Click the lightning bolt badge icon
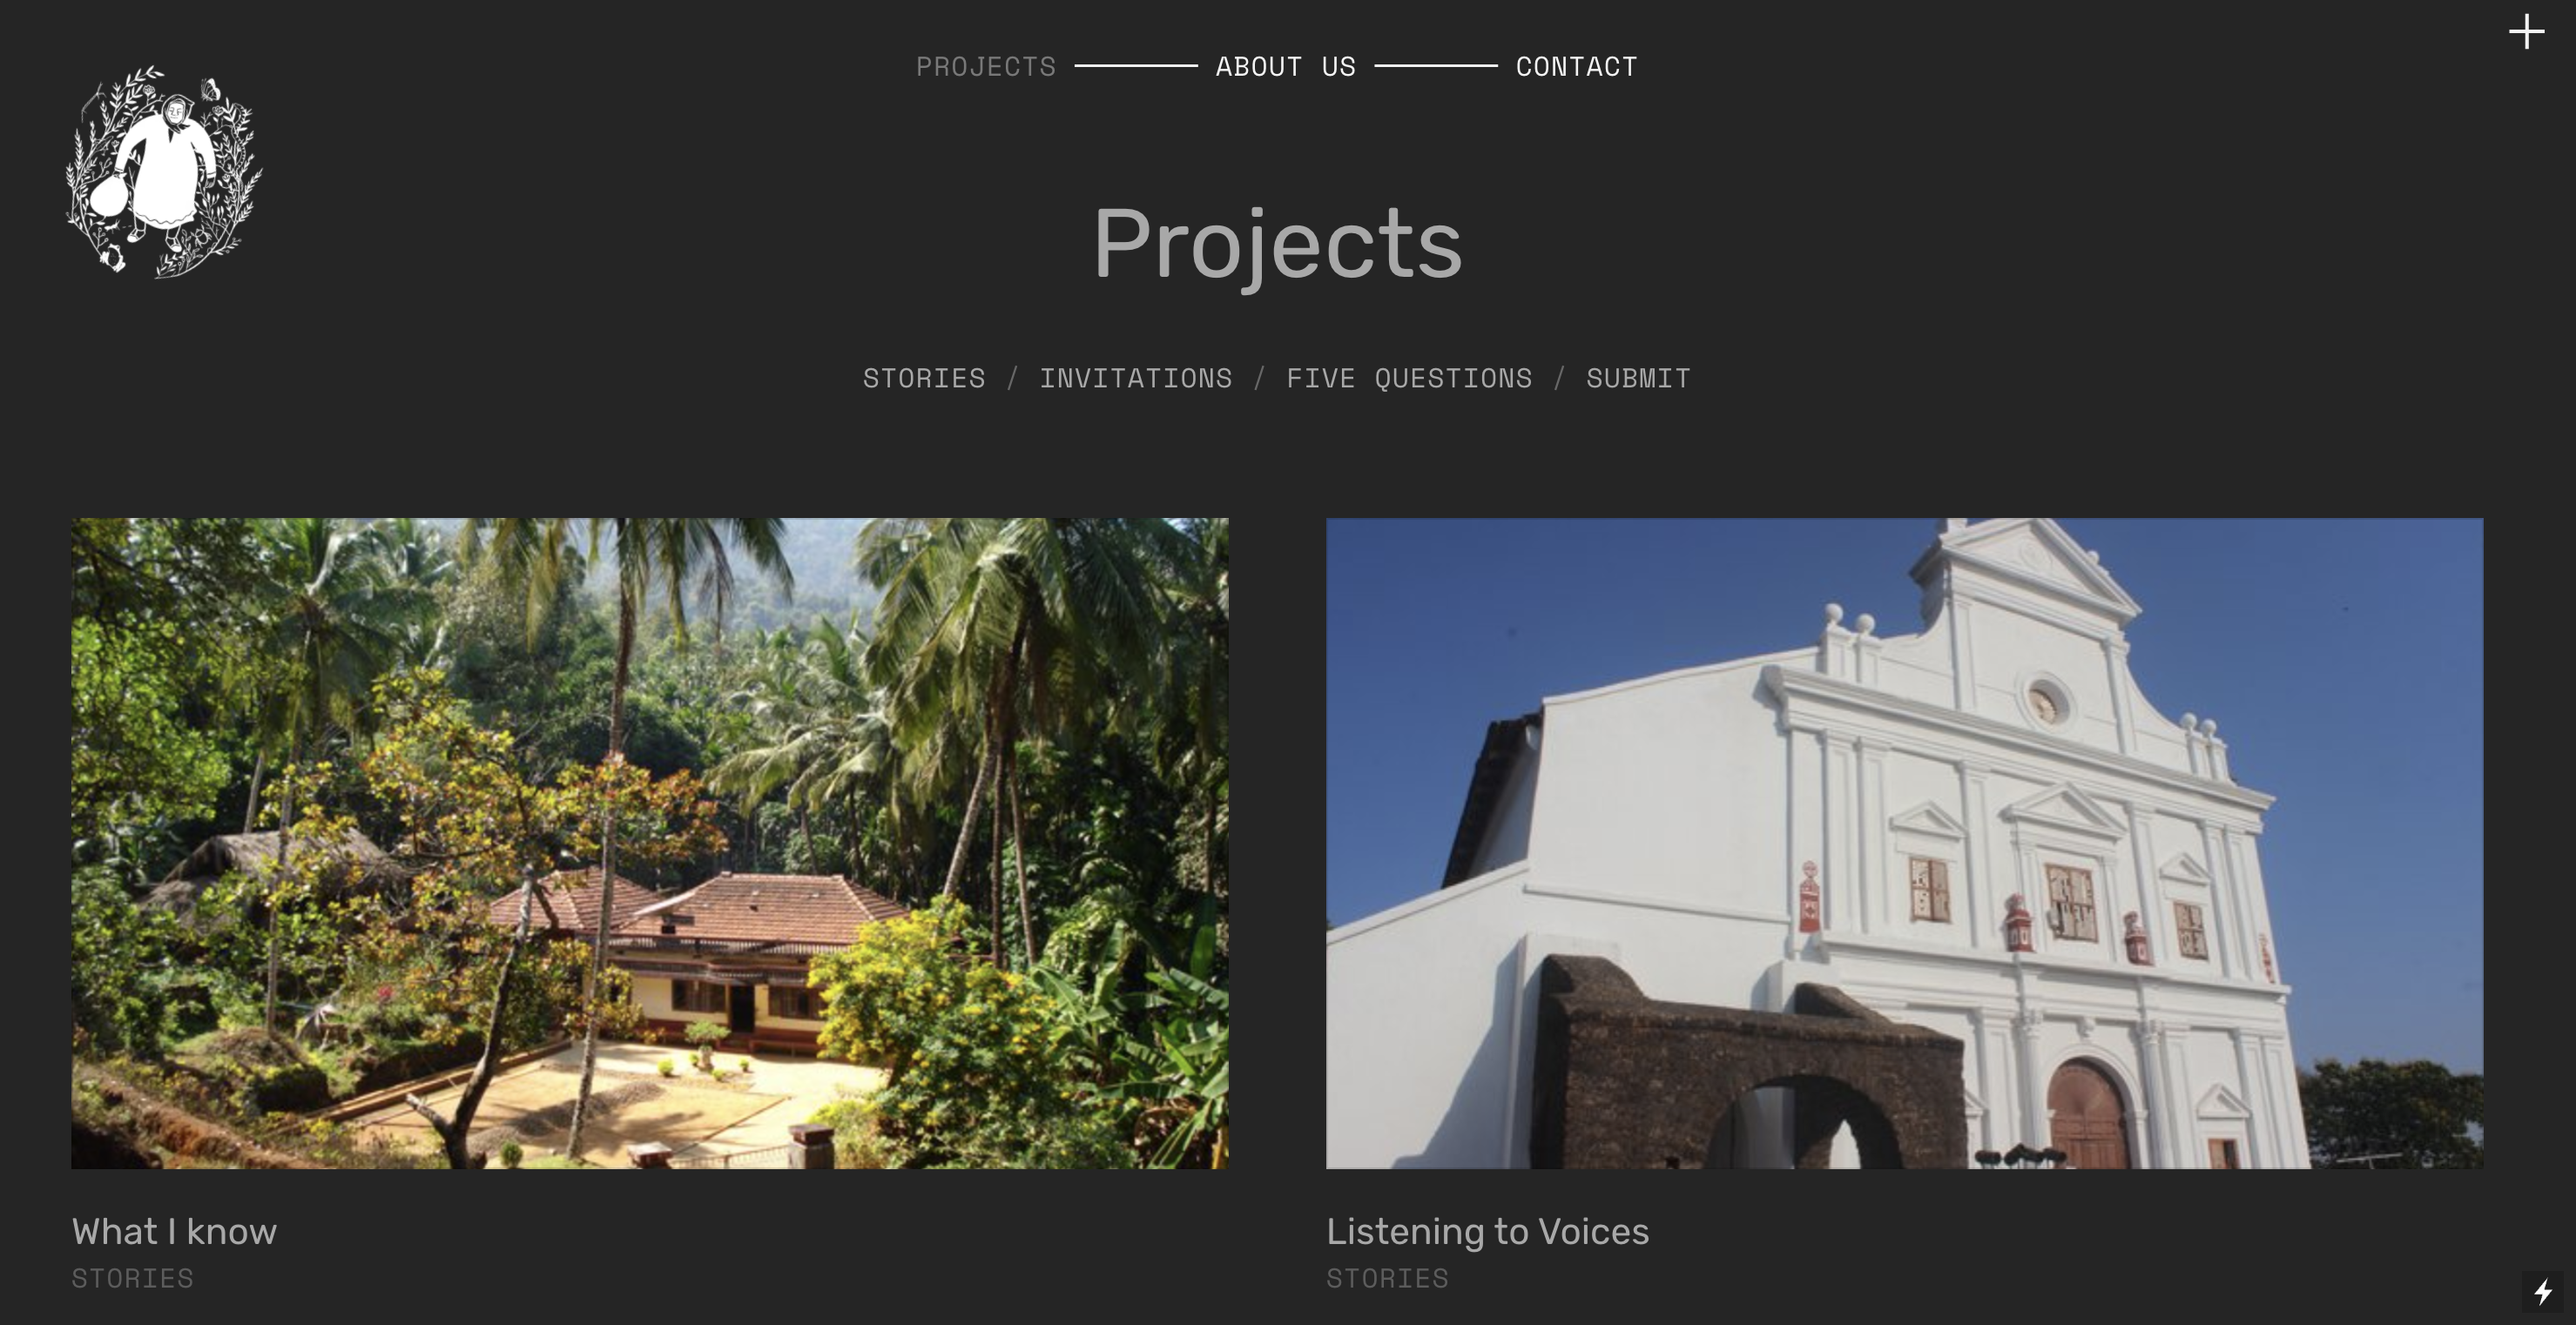The height and width of the screenshot is (1325, 2576). 2543,1292
